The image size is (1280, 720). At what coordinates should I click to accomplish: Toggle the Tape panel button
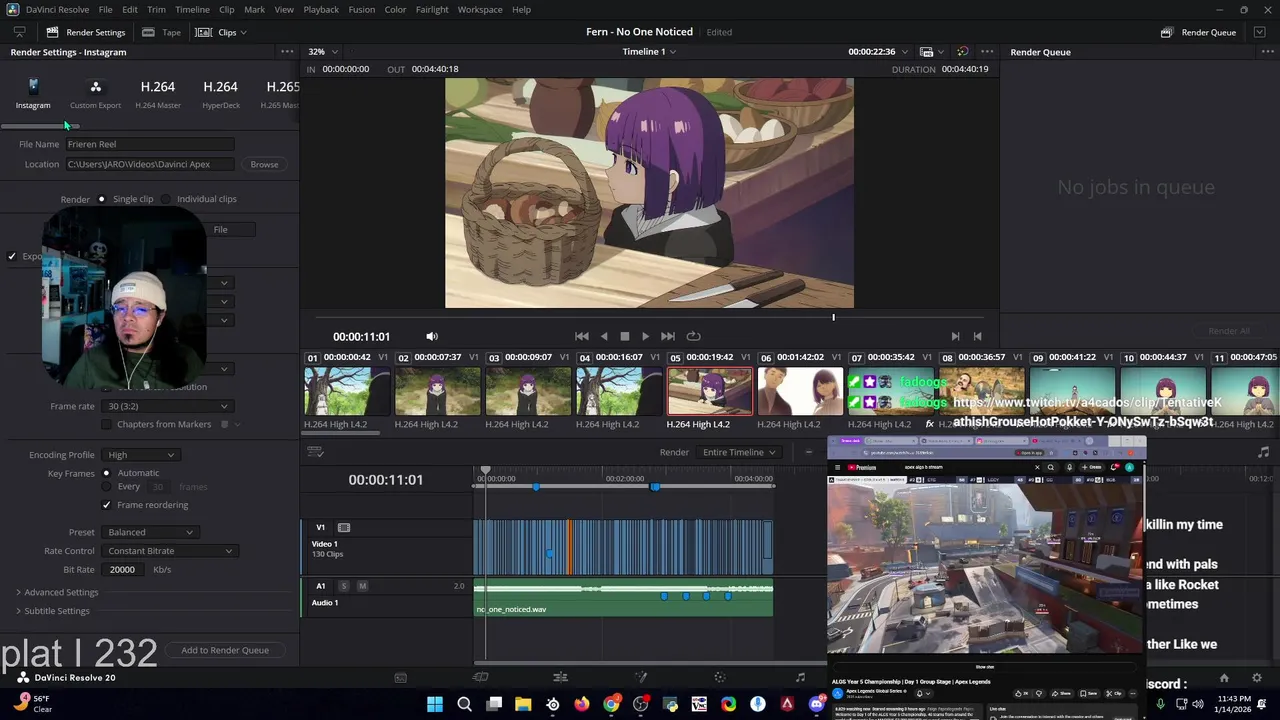[x=162, y=32]
